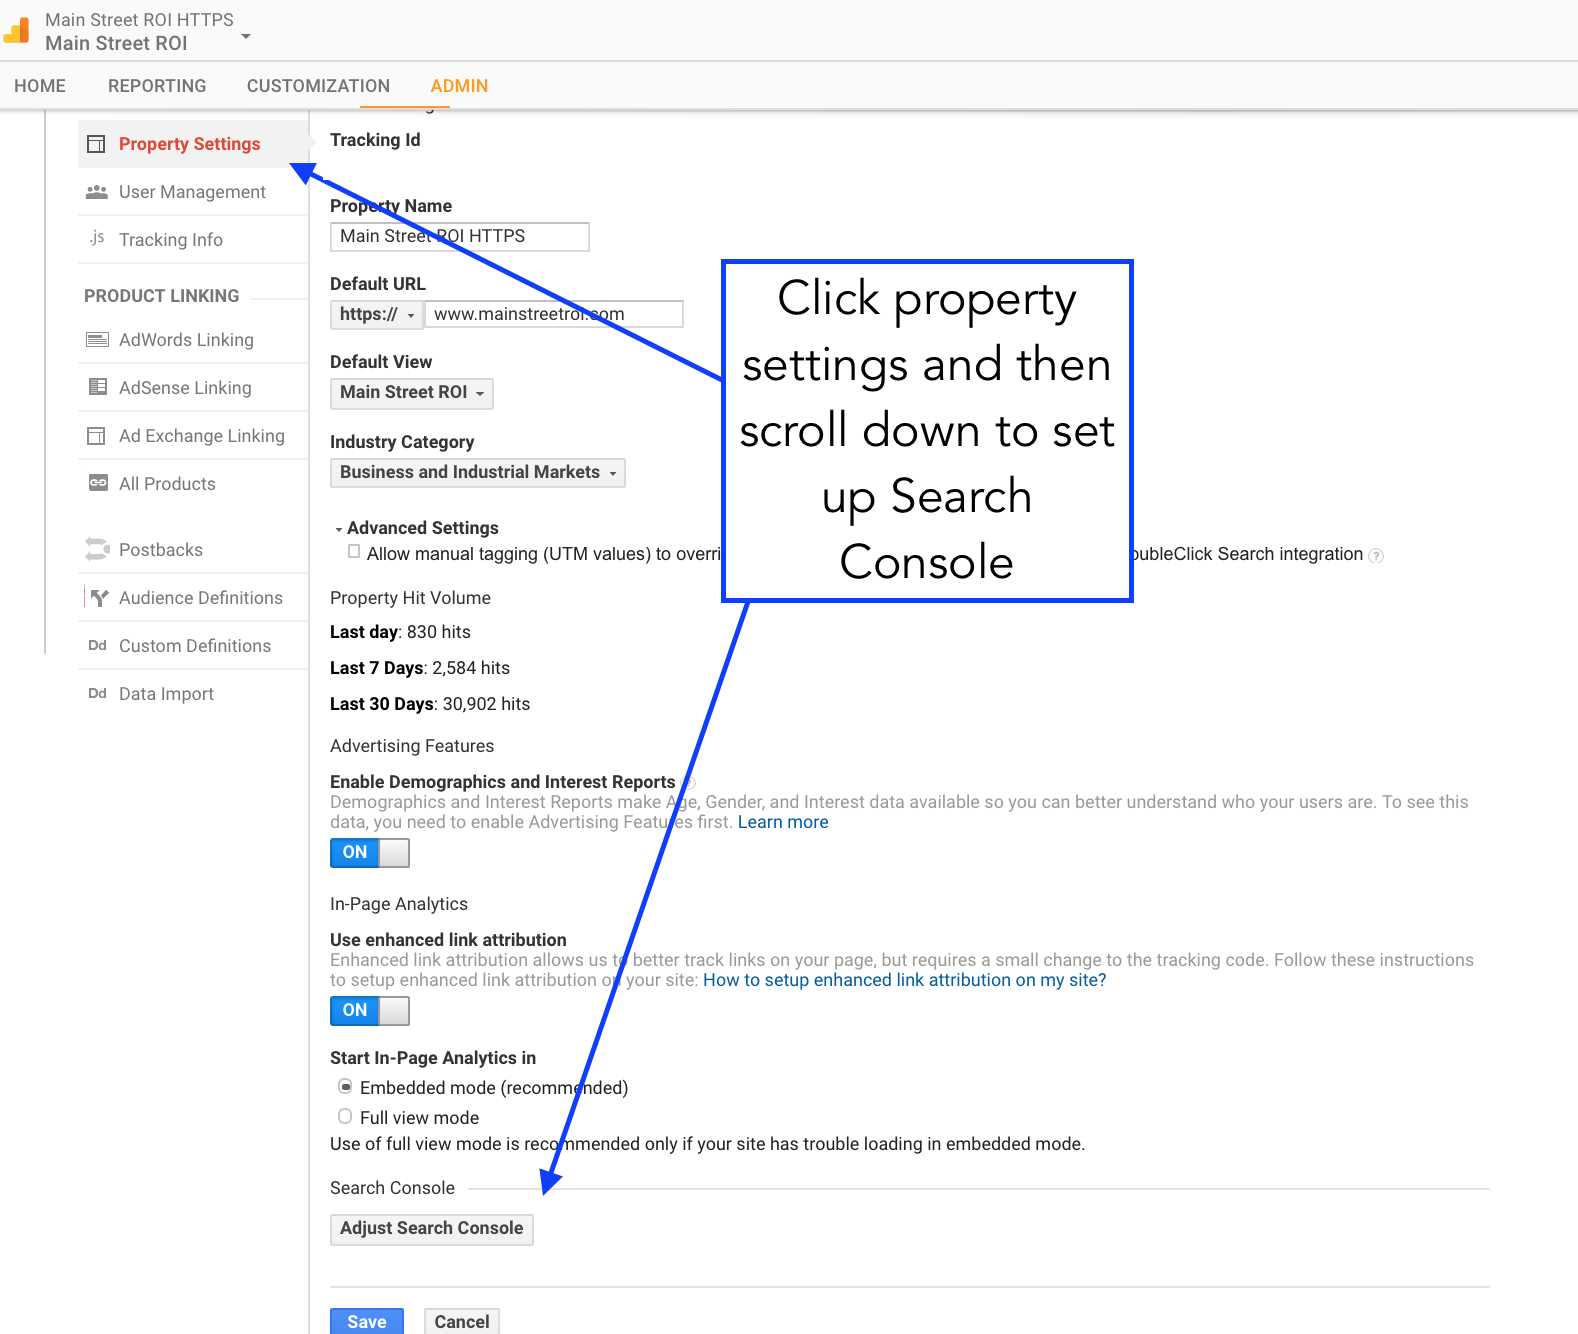Click the All Products link icon
This screenshot has width=1578, height=1334.
(97, 483)
